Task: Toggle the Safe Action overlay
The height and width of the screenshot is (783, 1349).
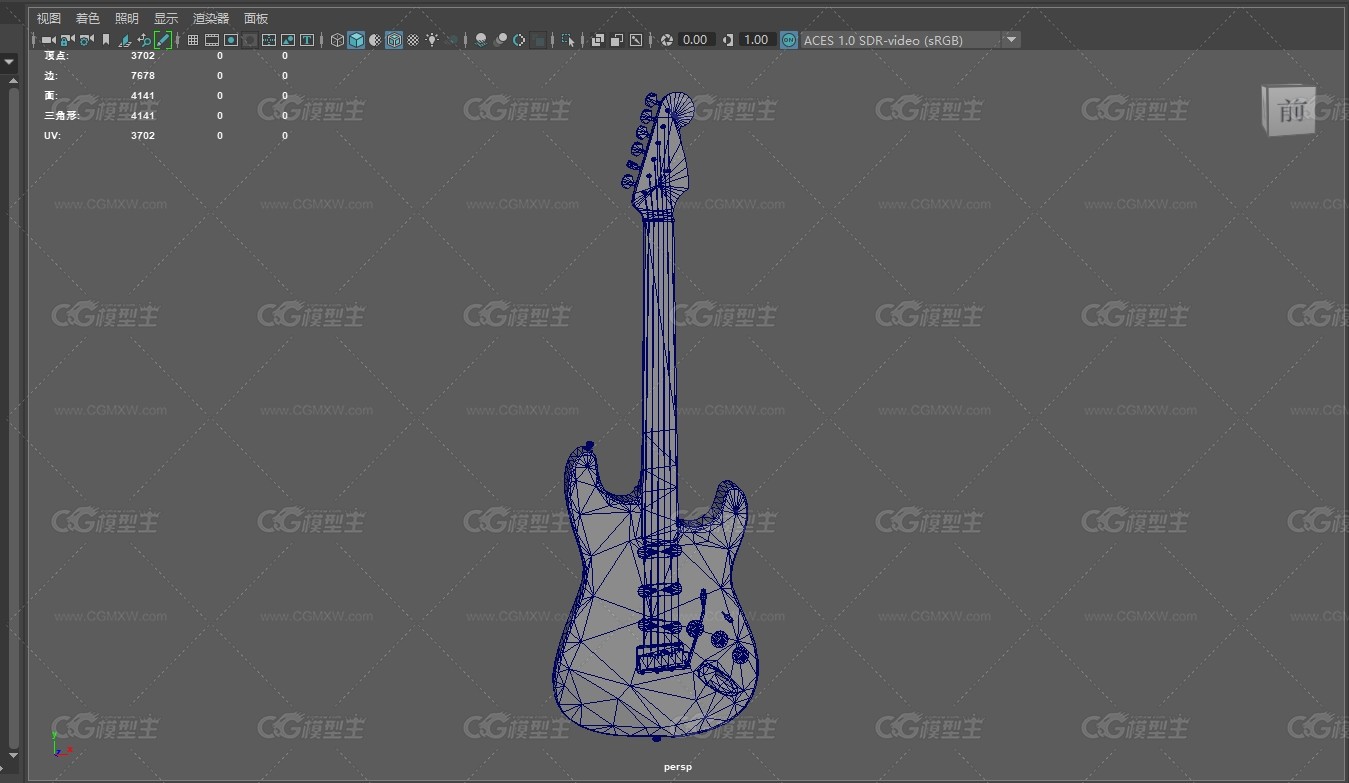Action: coord(288,40)
